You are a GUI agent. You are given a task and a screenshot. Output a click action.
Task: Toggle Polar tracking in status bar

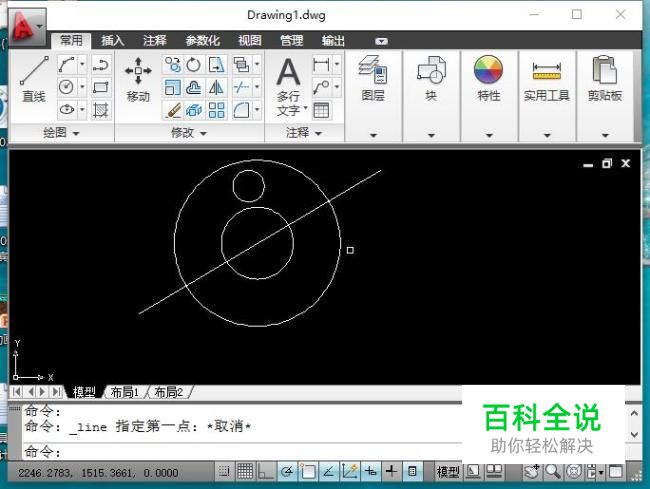pyautogui.click(x=287, y=472)
